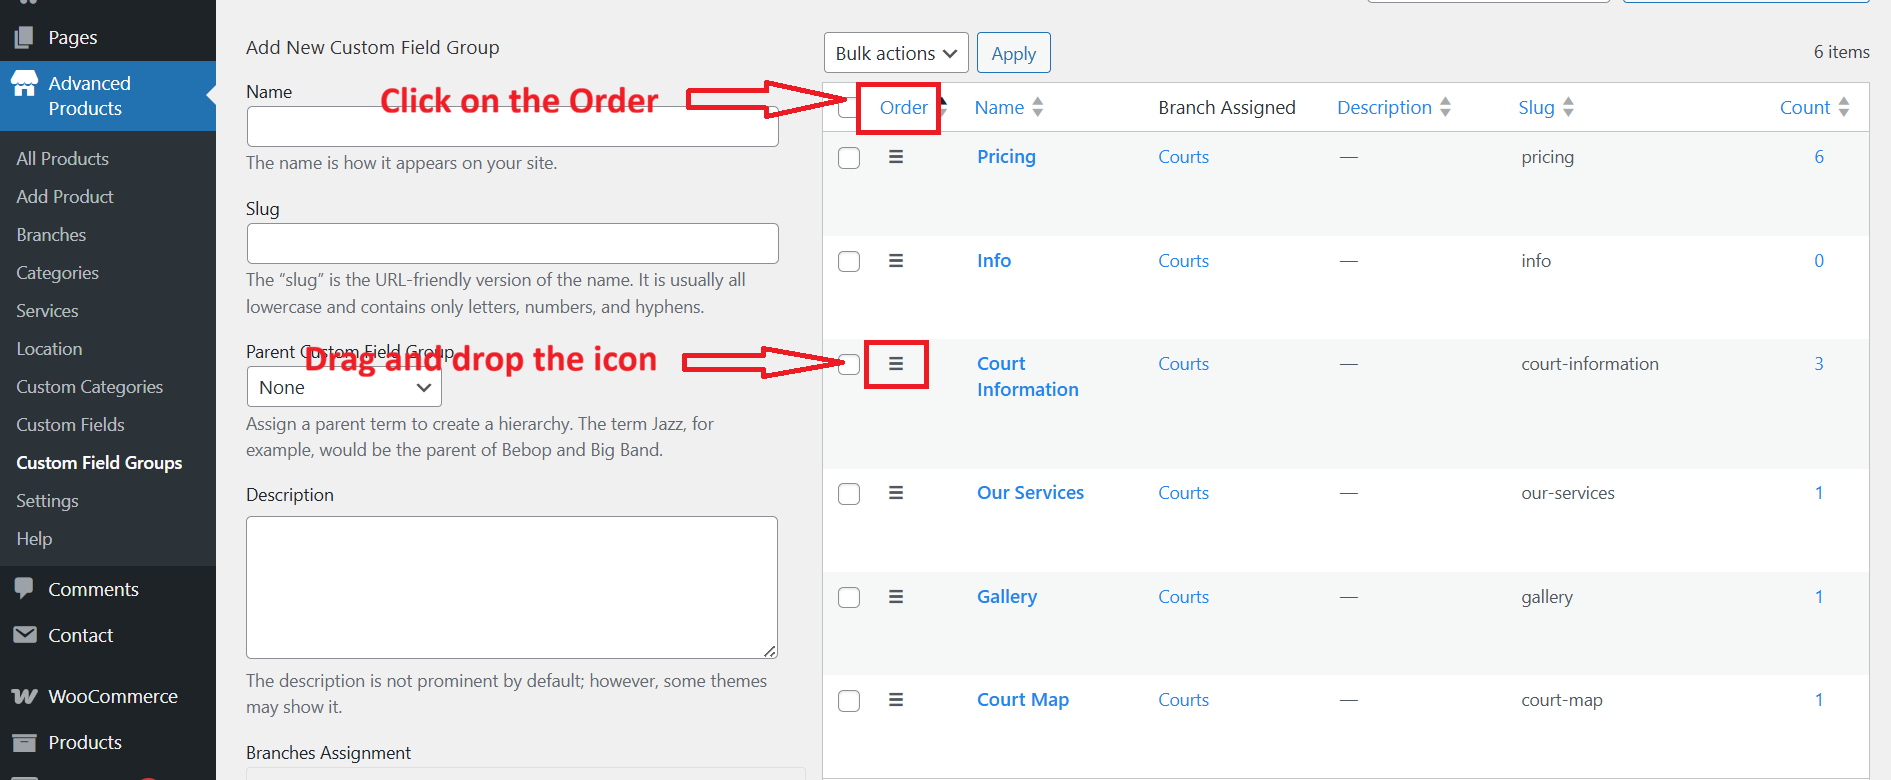The height and width of the screenshot is (780, 1891).
Task: Click the drag handle icon next to Court Information
Action: (x=895, y=364)
